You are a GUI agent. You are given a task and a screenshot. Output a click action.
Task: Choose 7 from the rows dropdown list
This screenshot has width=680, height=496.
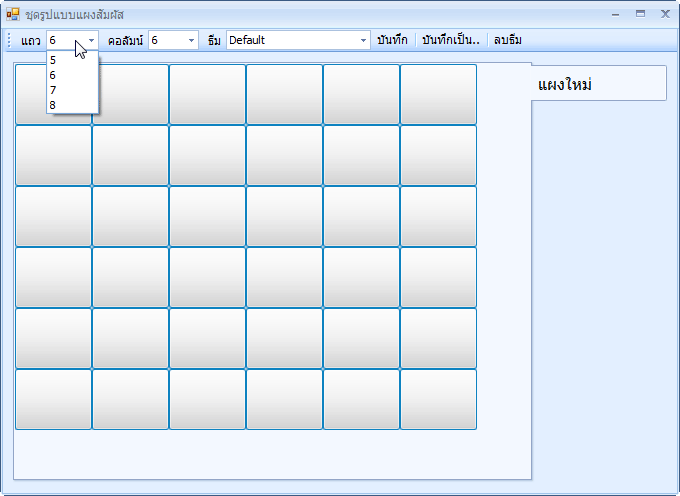click(x=53, y=90)
